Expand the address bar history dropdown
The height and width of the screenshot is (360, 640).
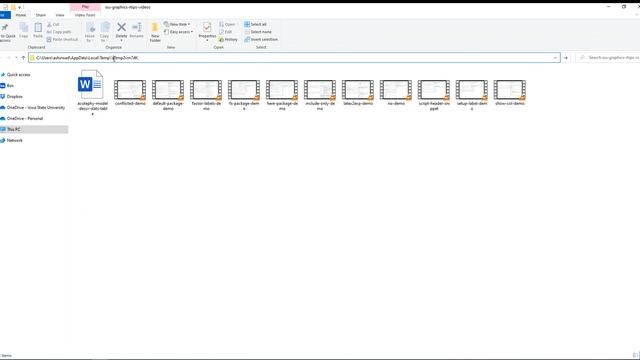555,58
